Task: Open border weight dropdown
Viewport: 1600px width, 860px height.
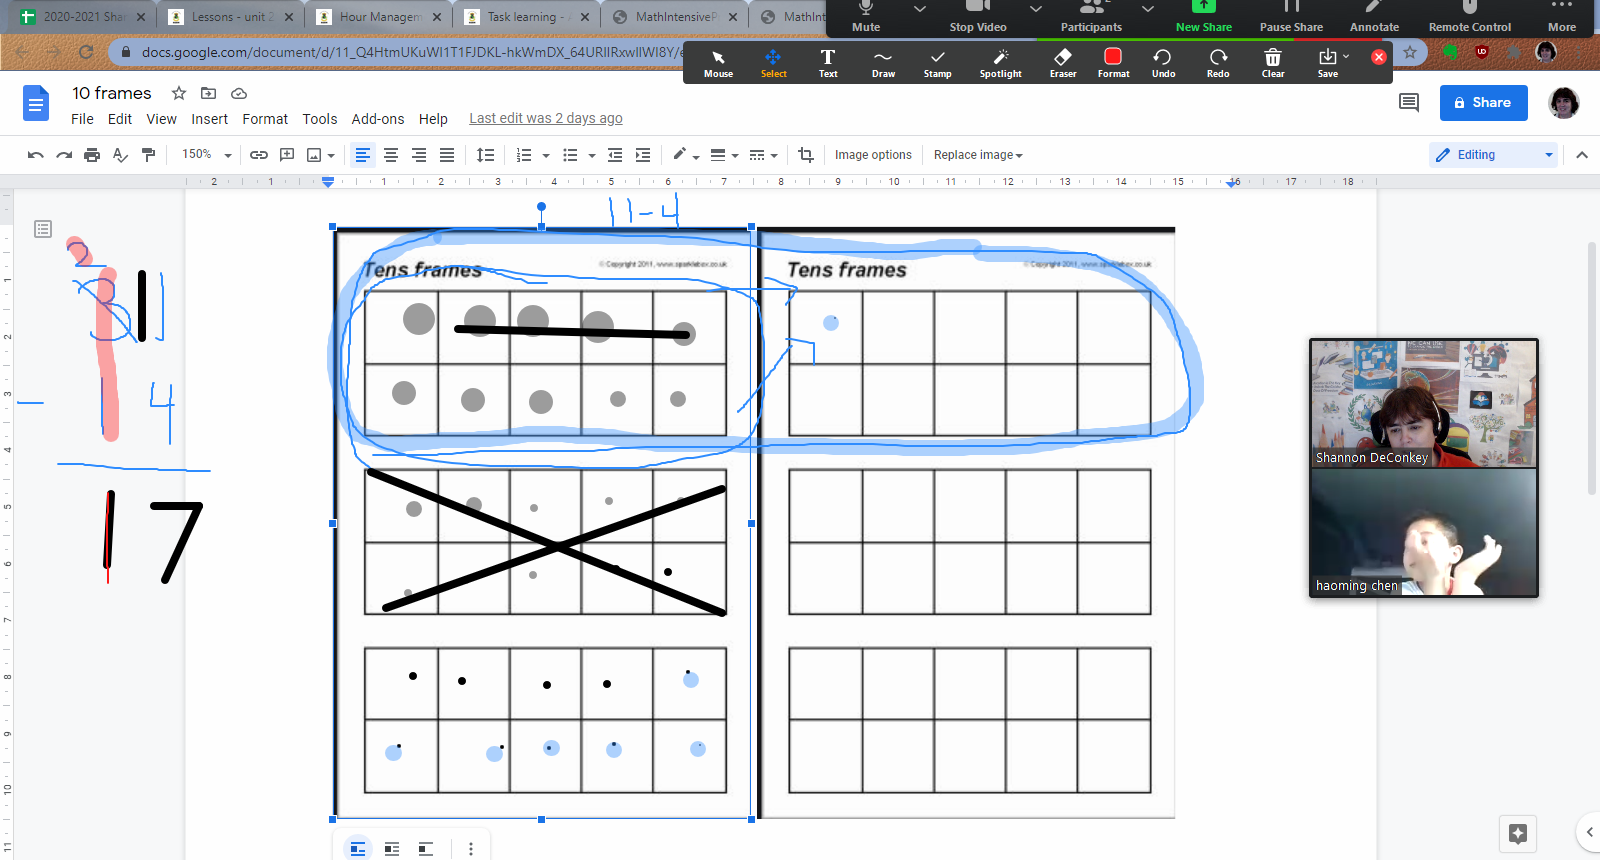Action: (x=724, y=155)
